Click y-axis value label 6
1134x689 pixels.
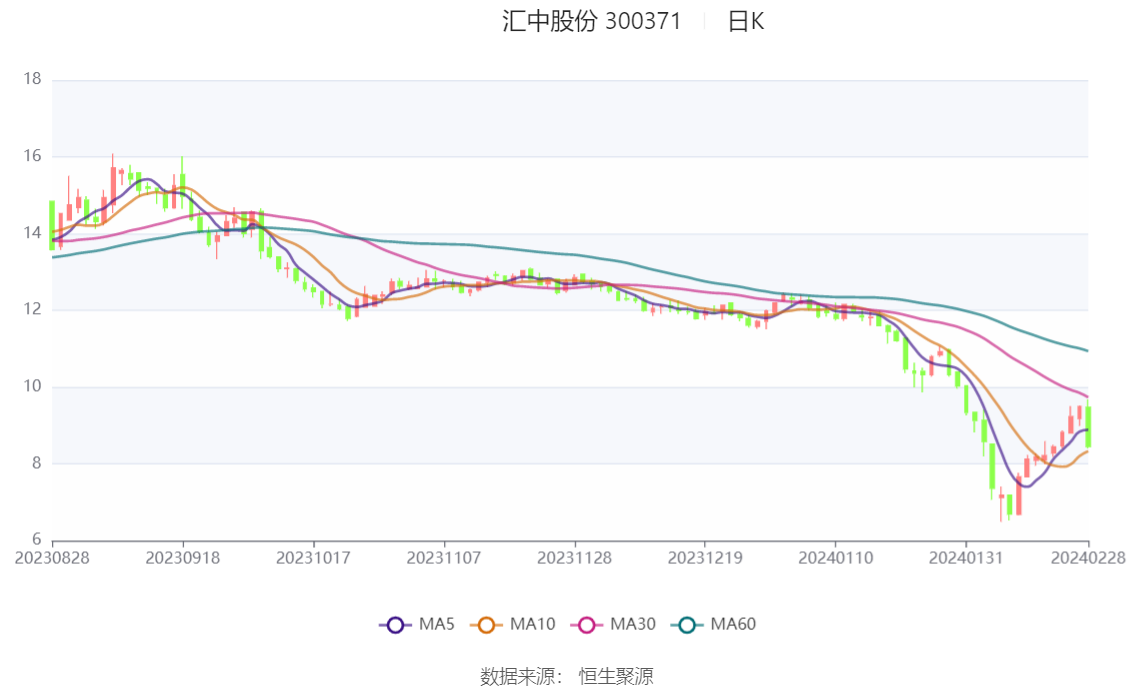36,539
